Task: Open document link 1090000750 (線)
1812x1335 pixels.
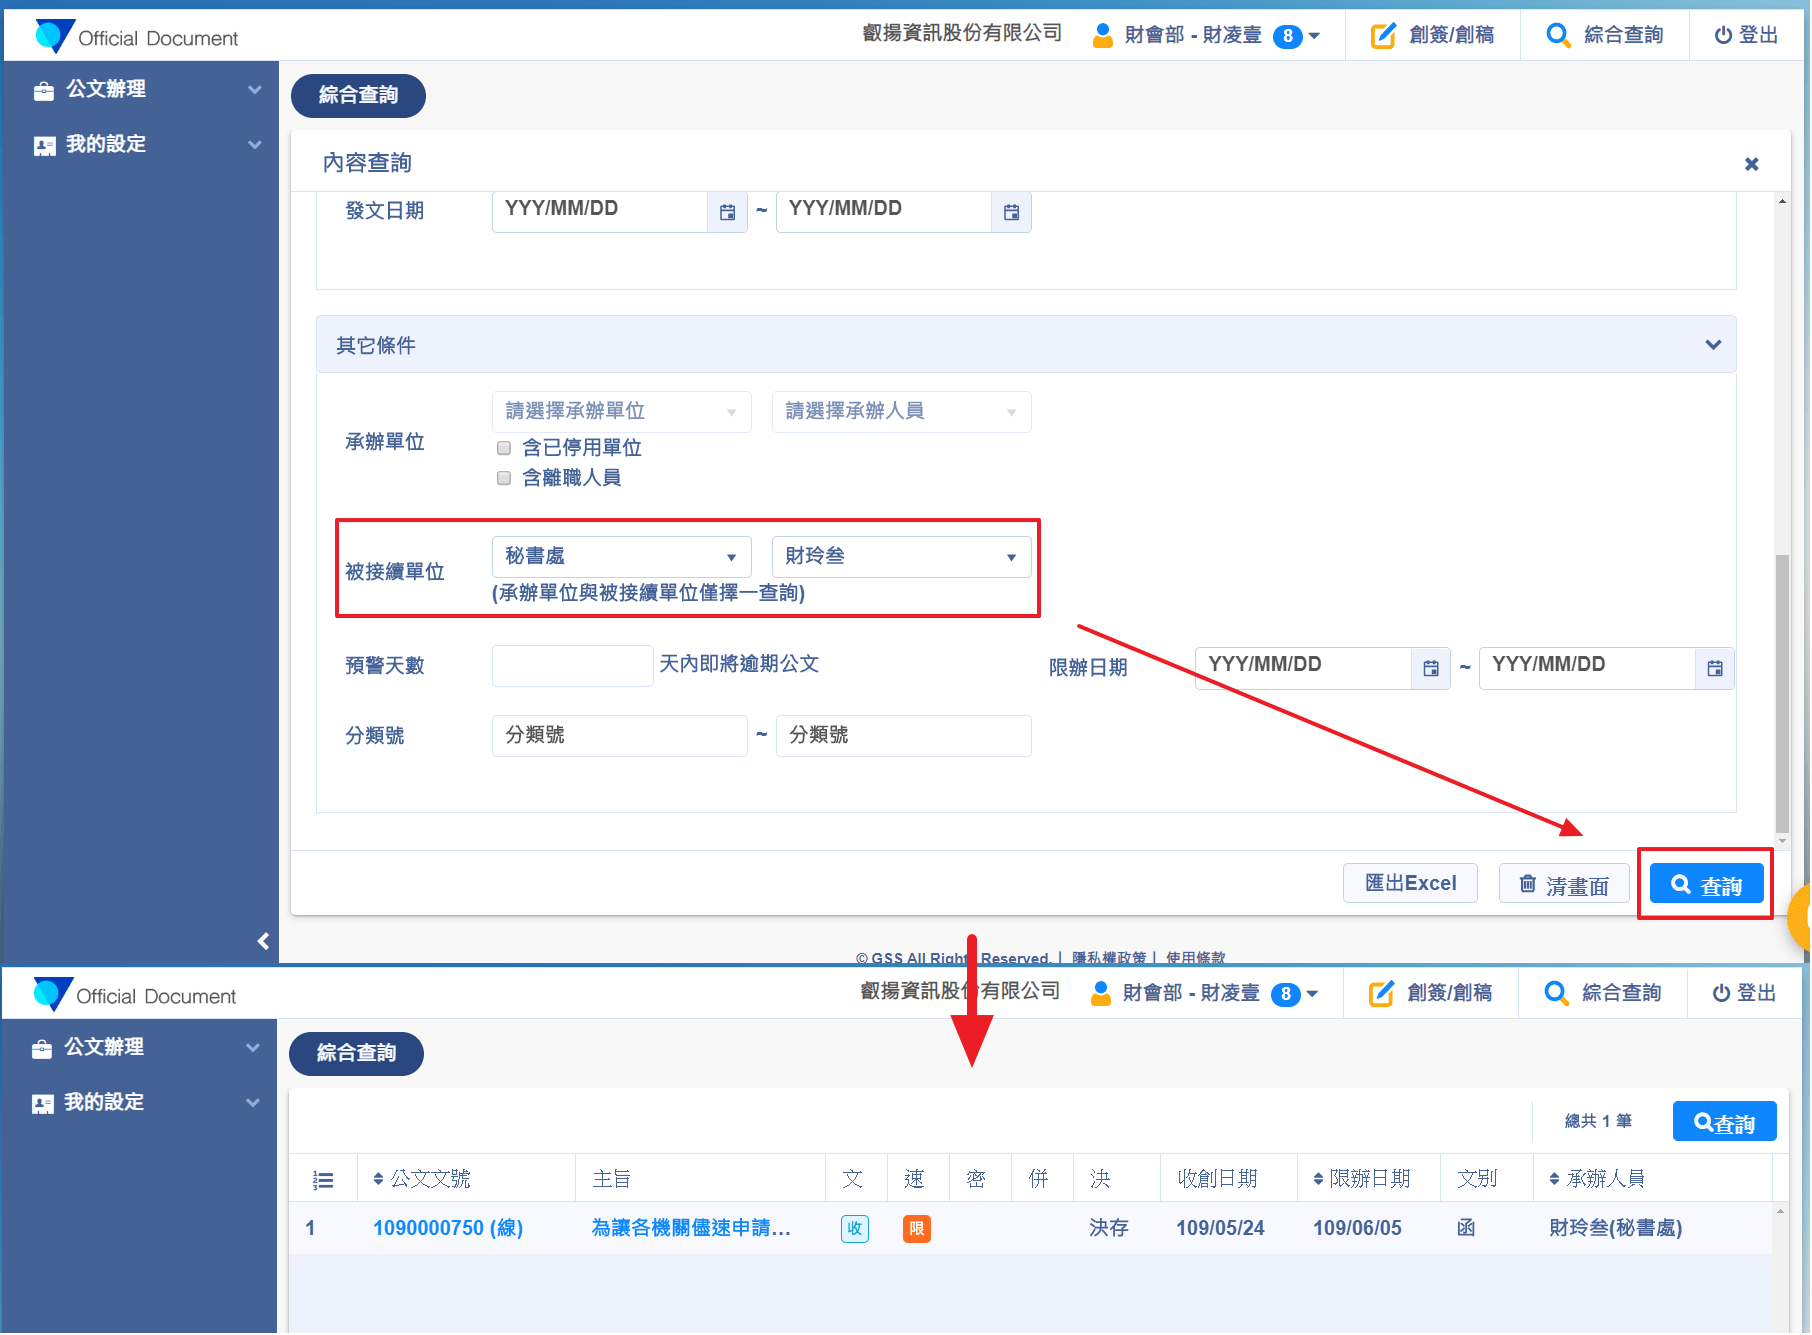Action: point(448,1229)
